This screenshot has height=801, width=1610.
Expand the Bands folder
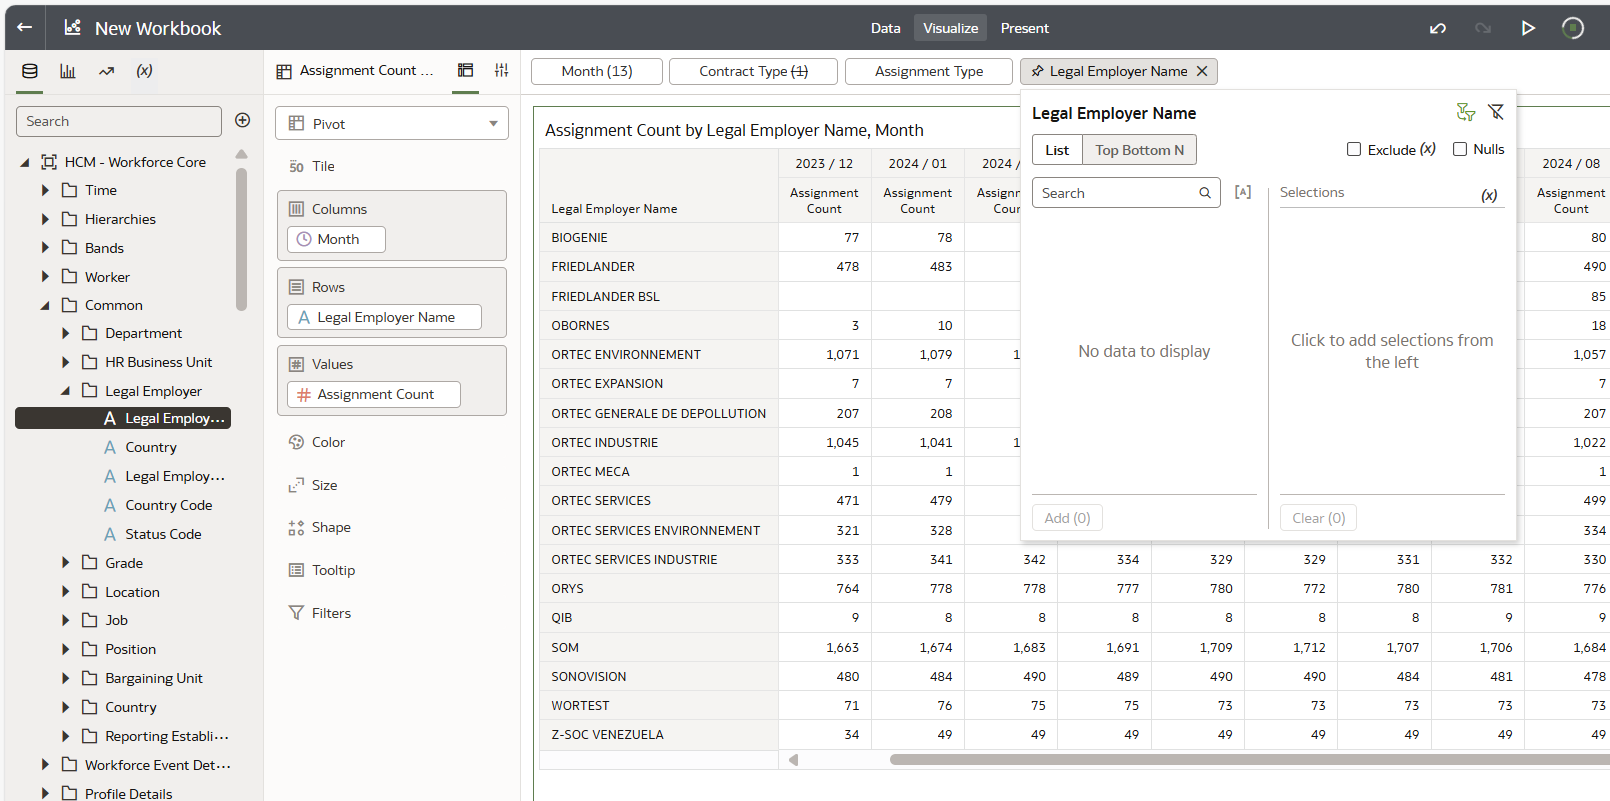coord(45,248)
